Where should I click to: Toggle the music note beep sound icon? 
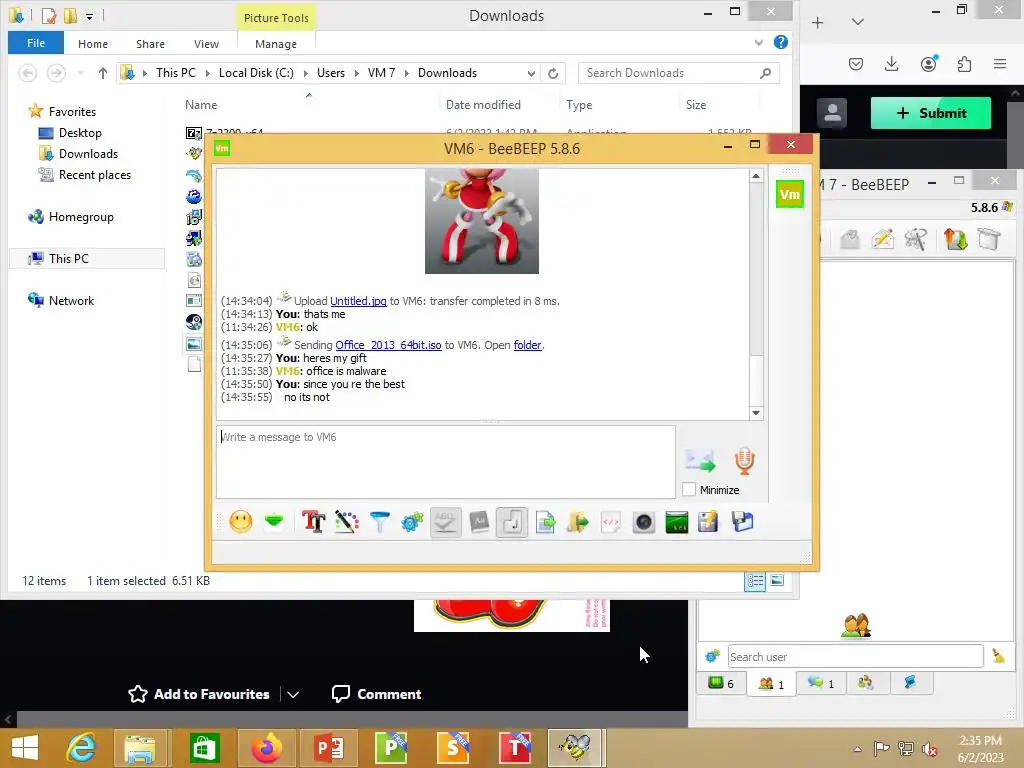pos(512,522)
